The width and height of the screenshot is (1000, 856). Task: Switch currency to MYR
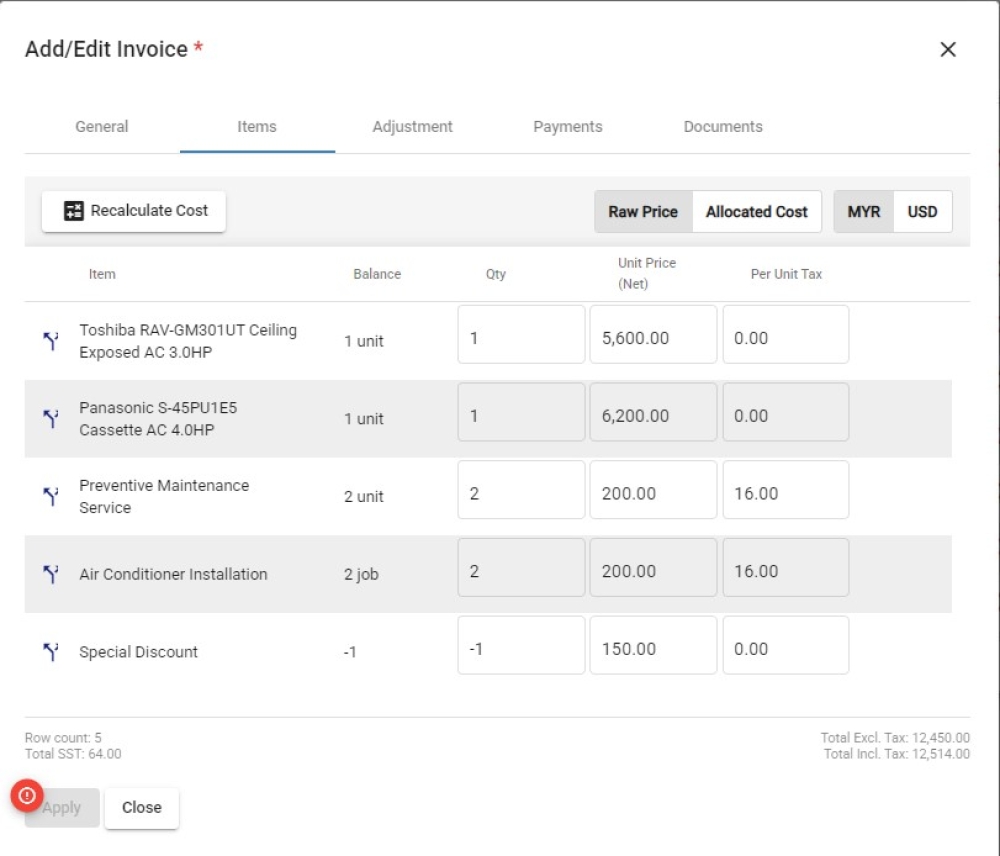864,212
